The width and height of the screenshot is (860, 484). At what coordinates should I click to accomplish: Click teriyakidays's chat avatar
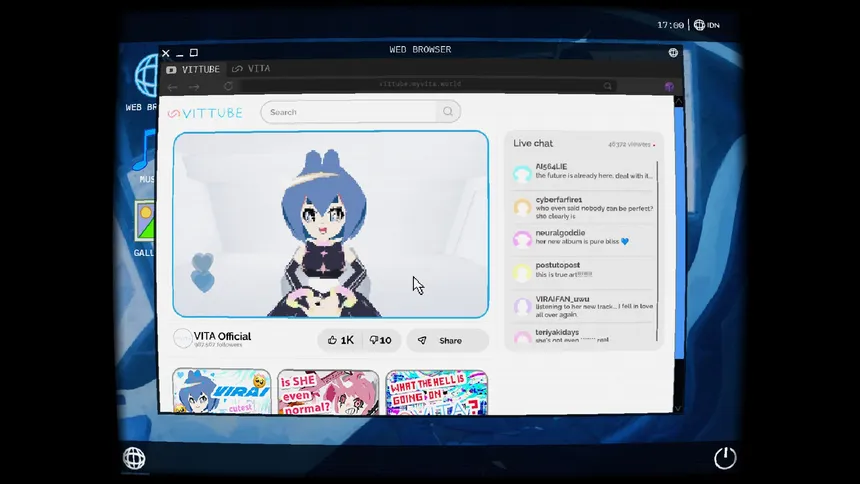point(522,336)
